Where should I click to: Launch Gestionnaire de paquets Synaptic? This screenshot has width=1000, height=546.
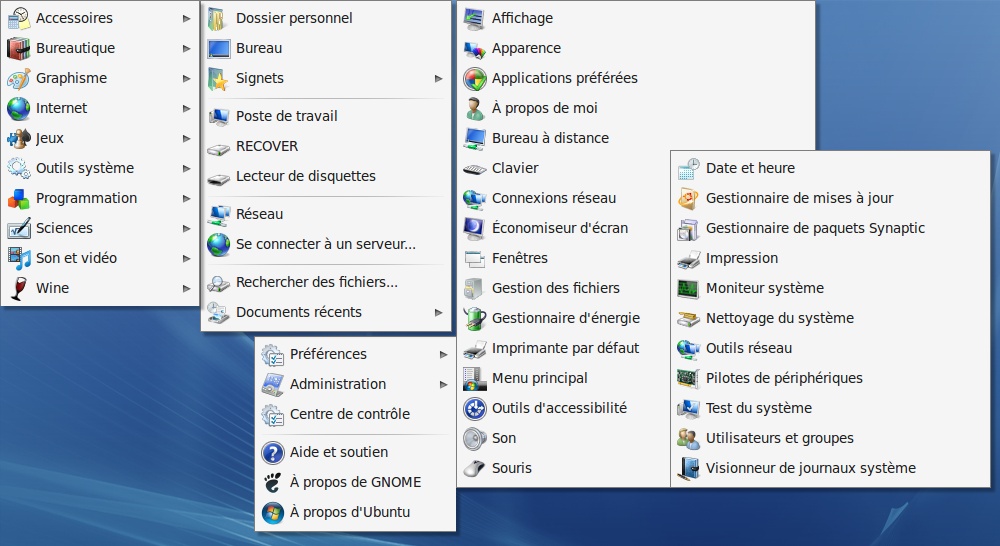coord(830,228)
